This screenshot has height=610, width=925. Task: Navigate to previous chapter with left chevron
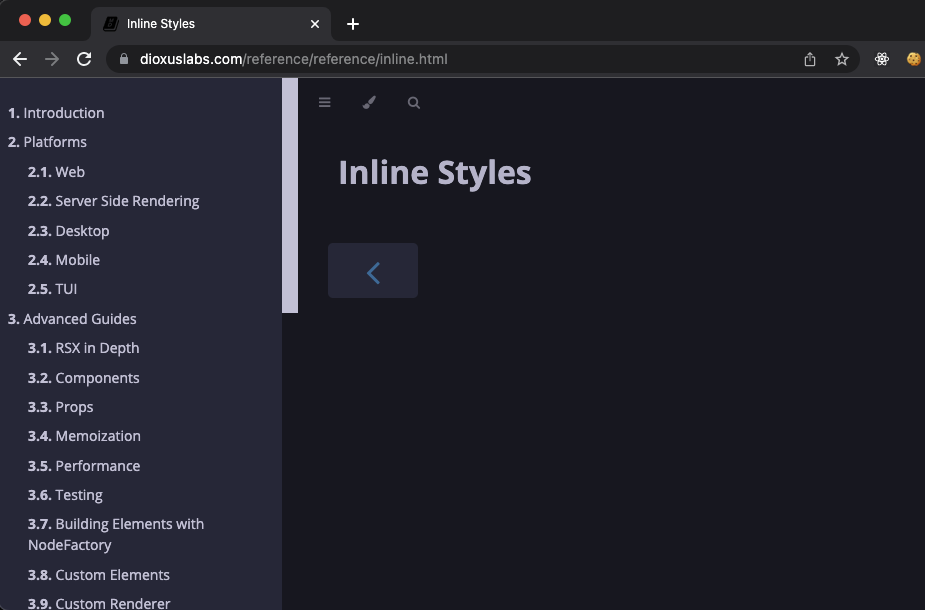(x=372, y=270)
